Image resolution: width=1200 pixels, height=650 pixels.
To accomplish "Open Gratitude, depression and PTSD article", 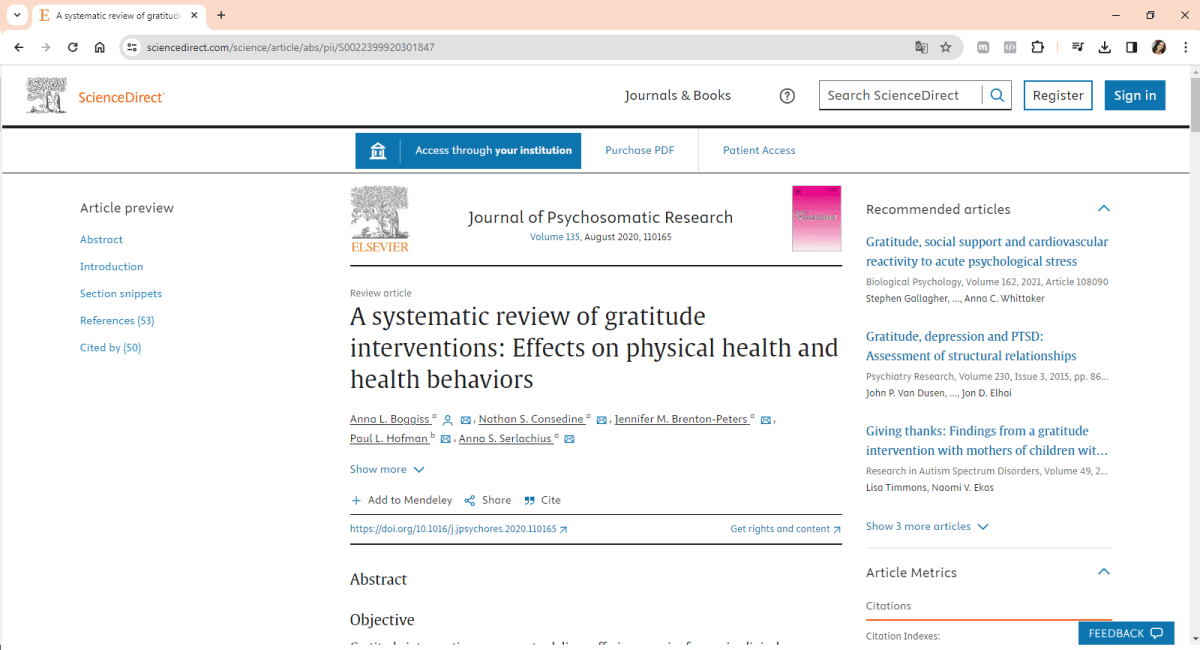I will click(971, 346).
